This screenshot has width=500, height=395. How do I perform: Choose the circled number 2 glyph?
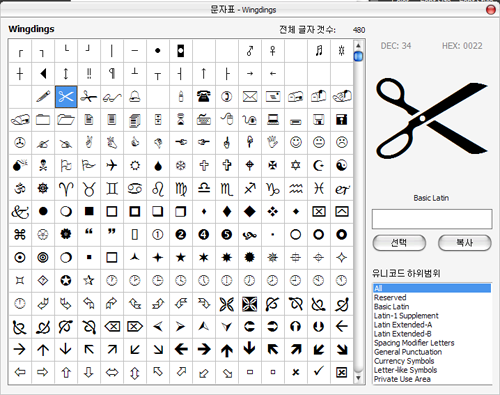(181, 235)
